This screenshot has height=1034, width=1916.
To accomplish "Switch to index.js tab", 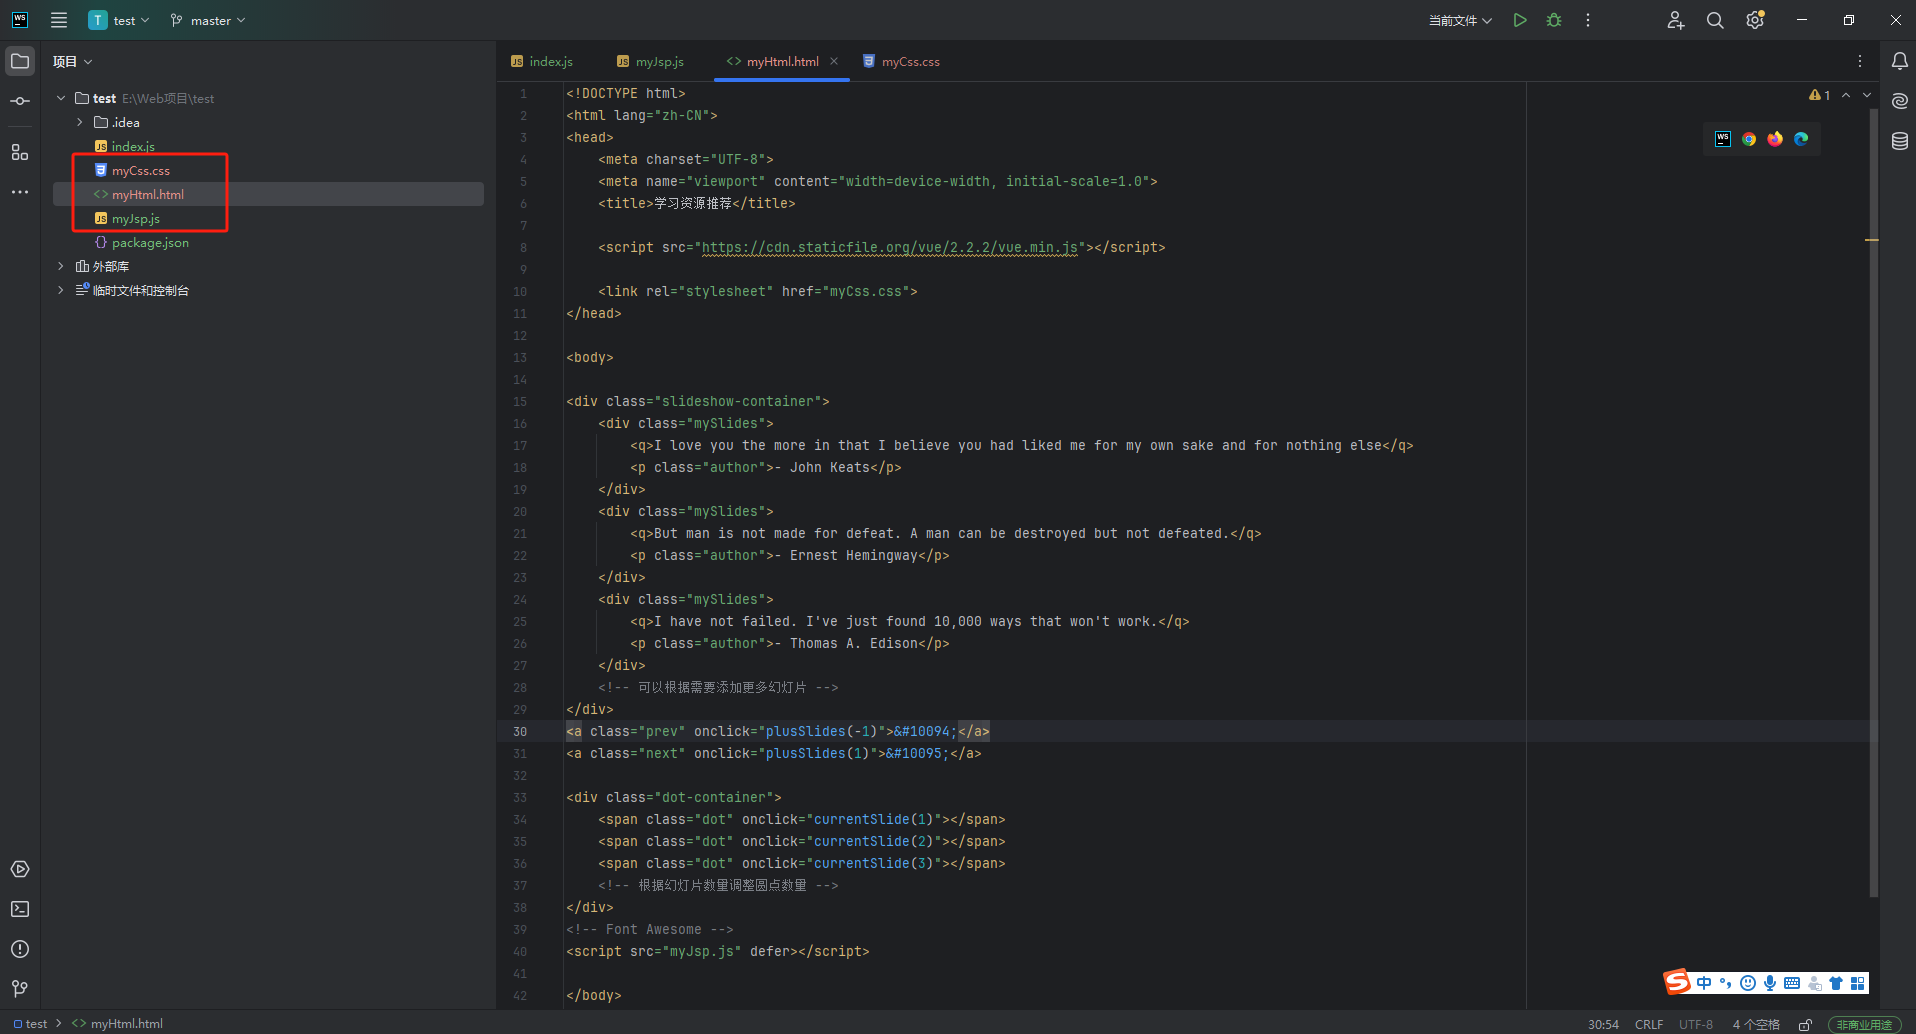I will 542,61.
